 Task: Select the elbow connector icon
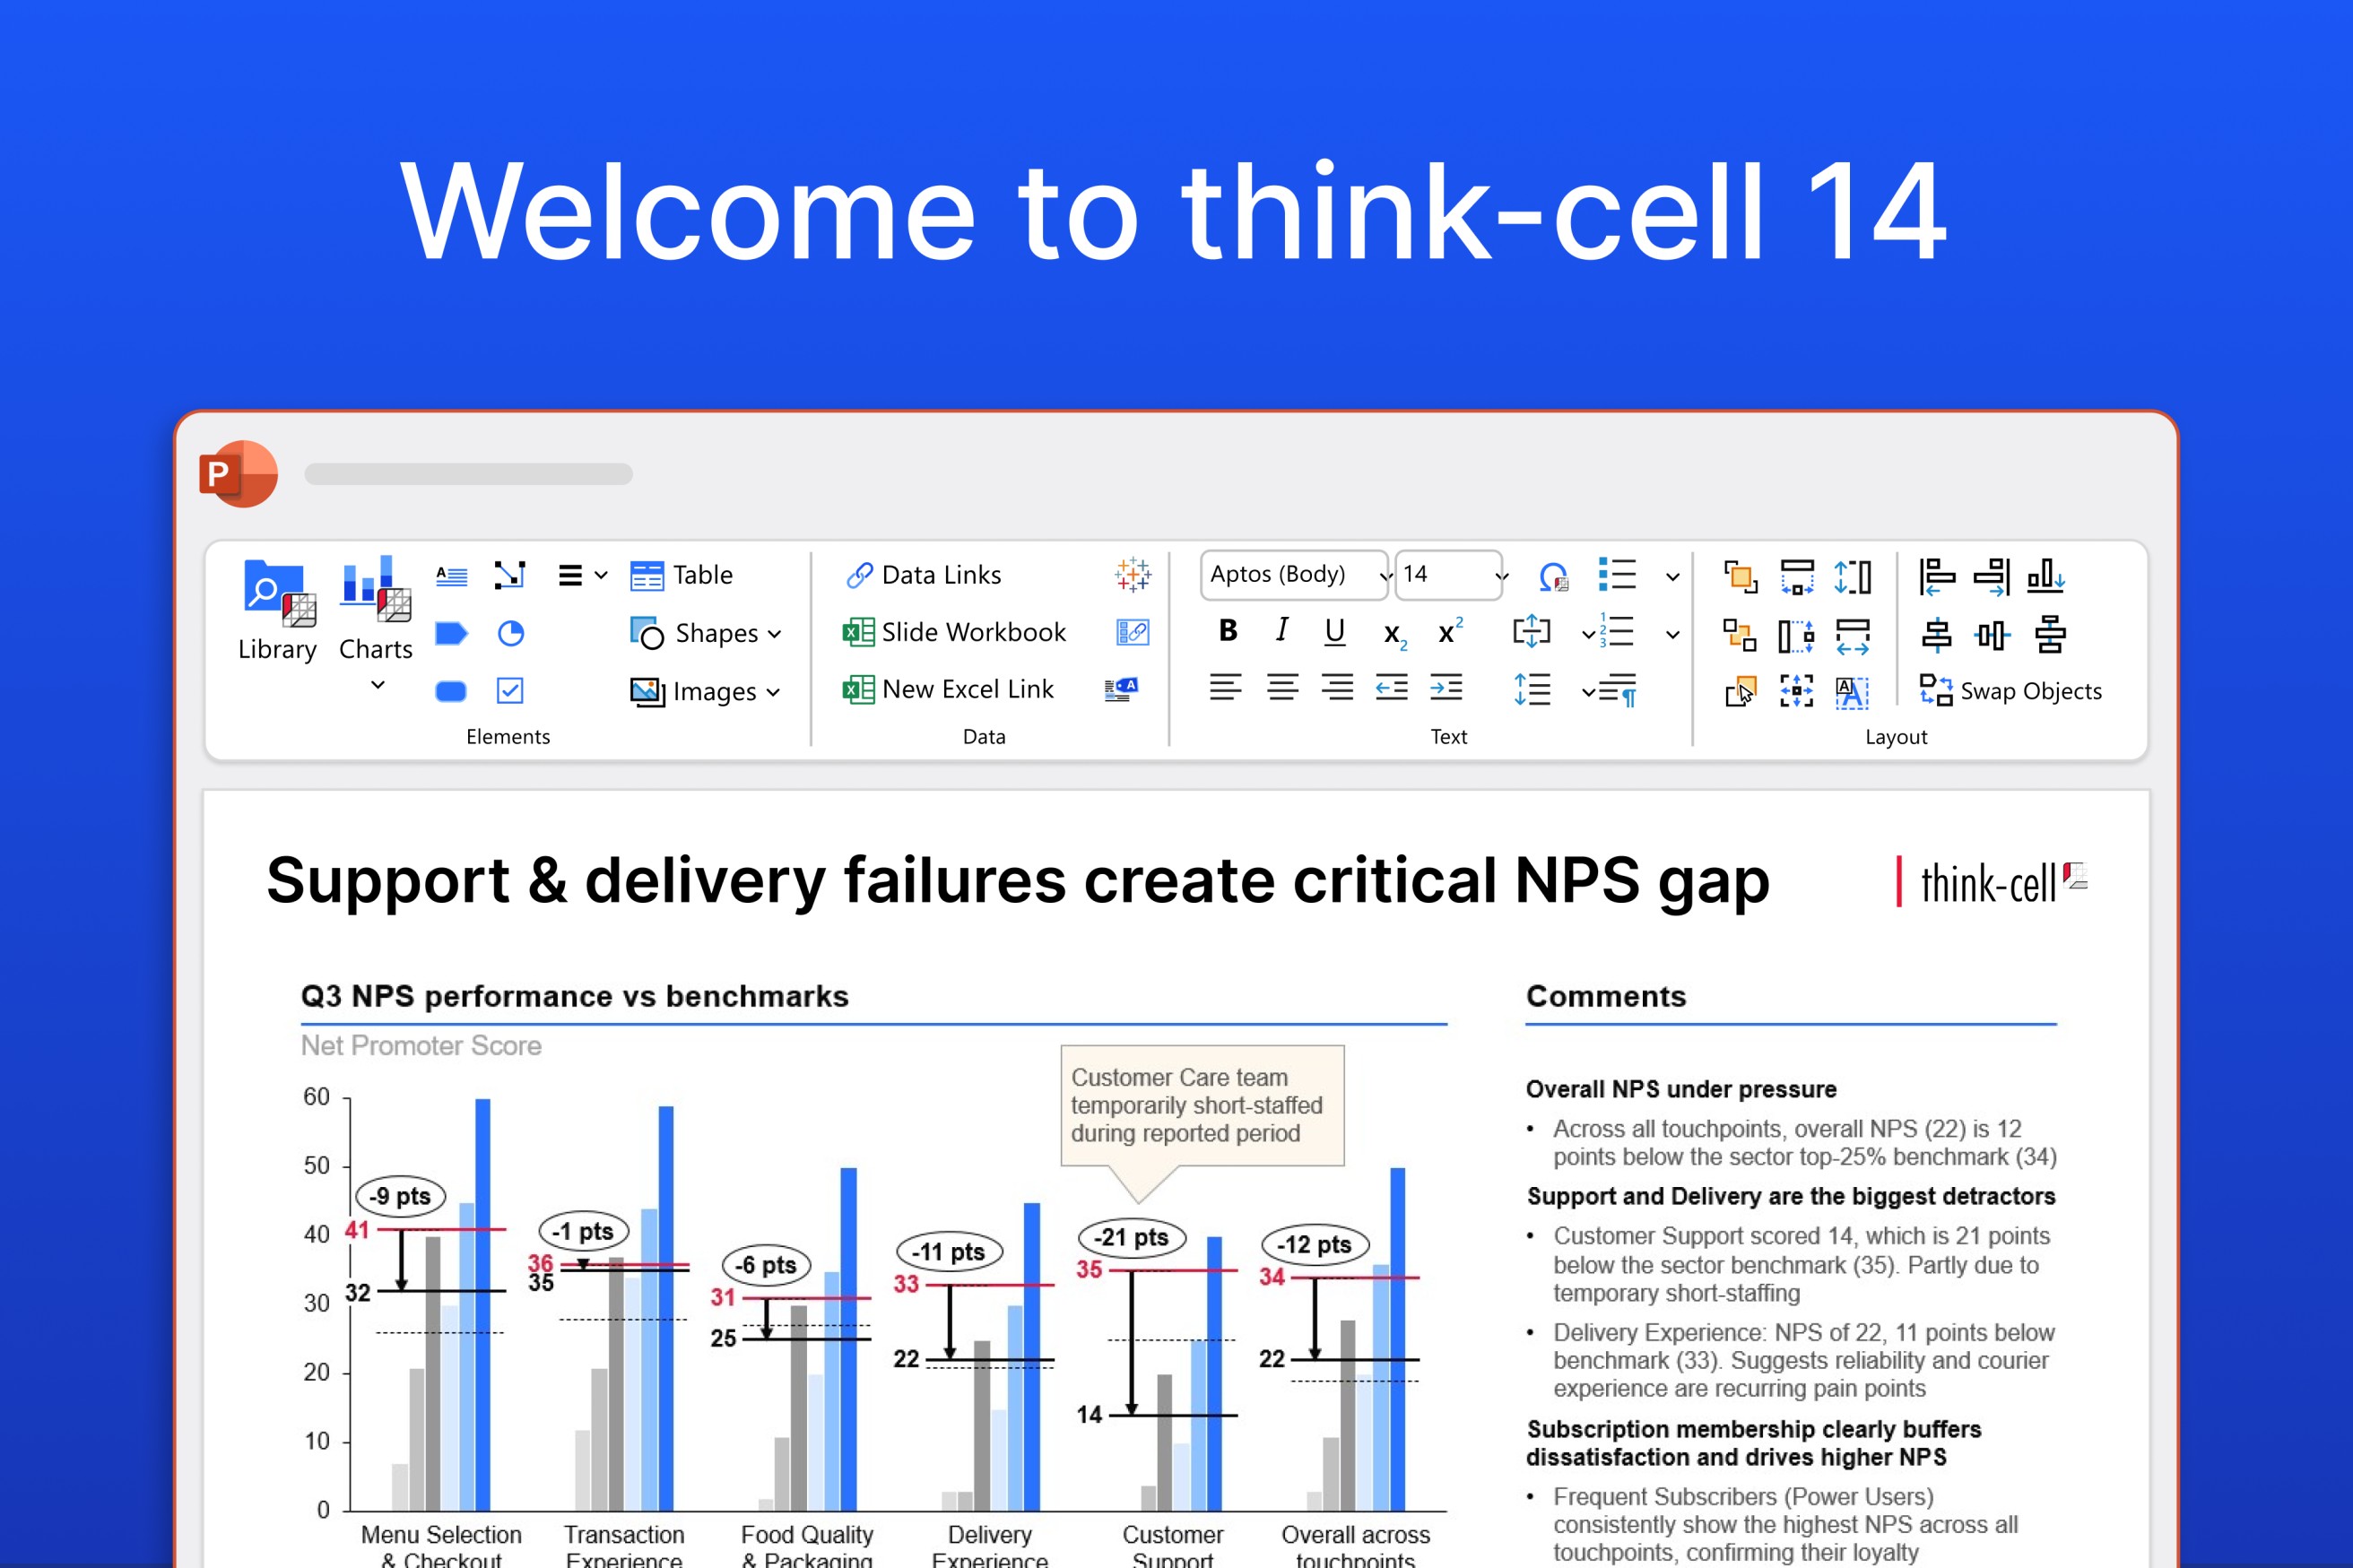pyautogui.click(x=510, y=575)
